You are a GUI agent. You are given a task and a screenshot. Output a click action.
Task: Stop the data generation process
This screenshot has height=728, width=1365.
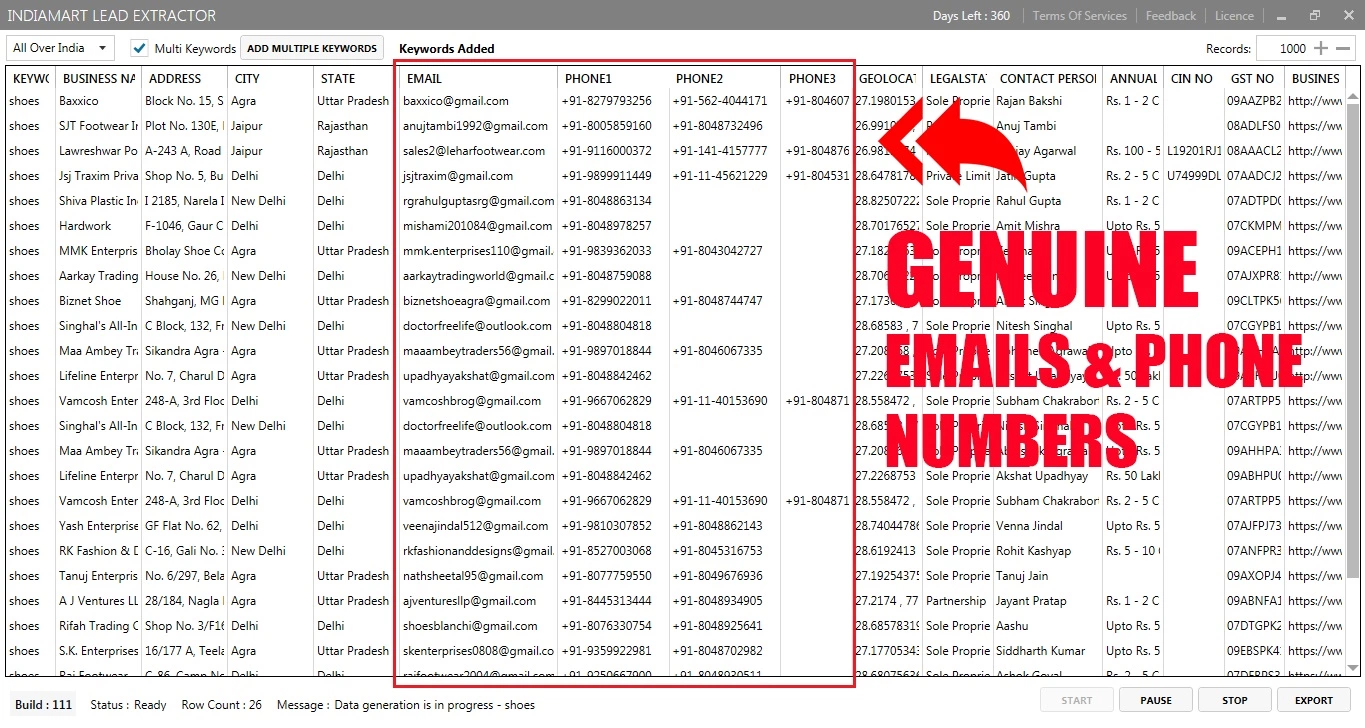tap(1234, 700)
